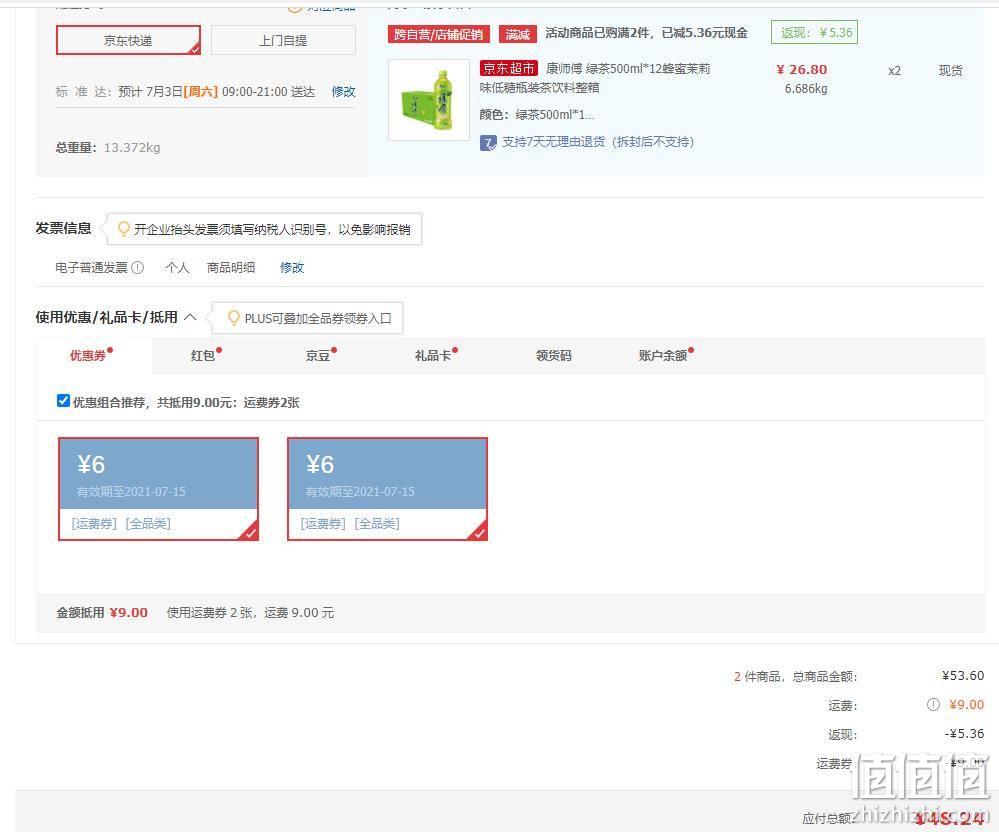Click the 商品明细 invoice content text

tap(231, 268)
